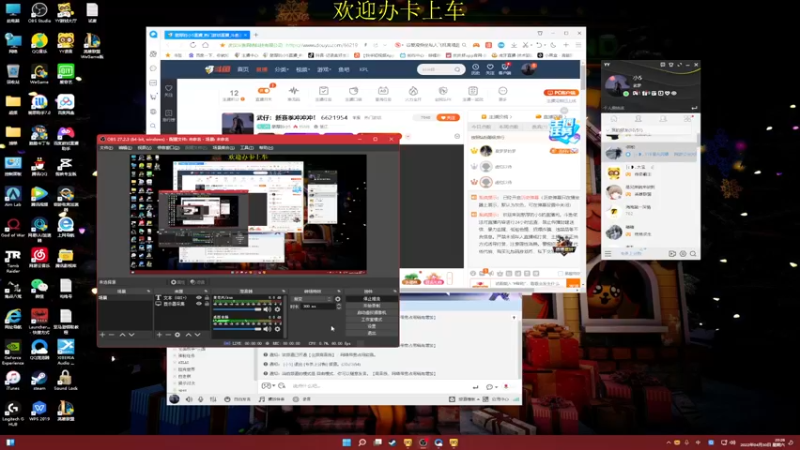Move the source down in the OBS Sources panel
Image resolution: width=800 pixels, height=450 pixels.
click(x=197, y=335)
